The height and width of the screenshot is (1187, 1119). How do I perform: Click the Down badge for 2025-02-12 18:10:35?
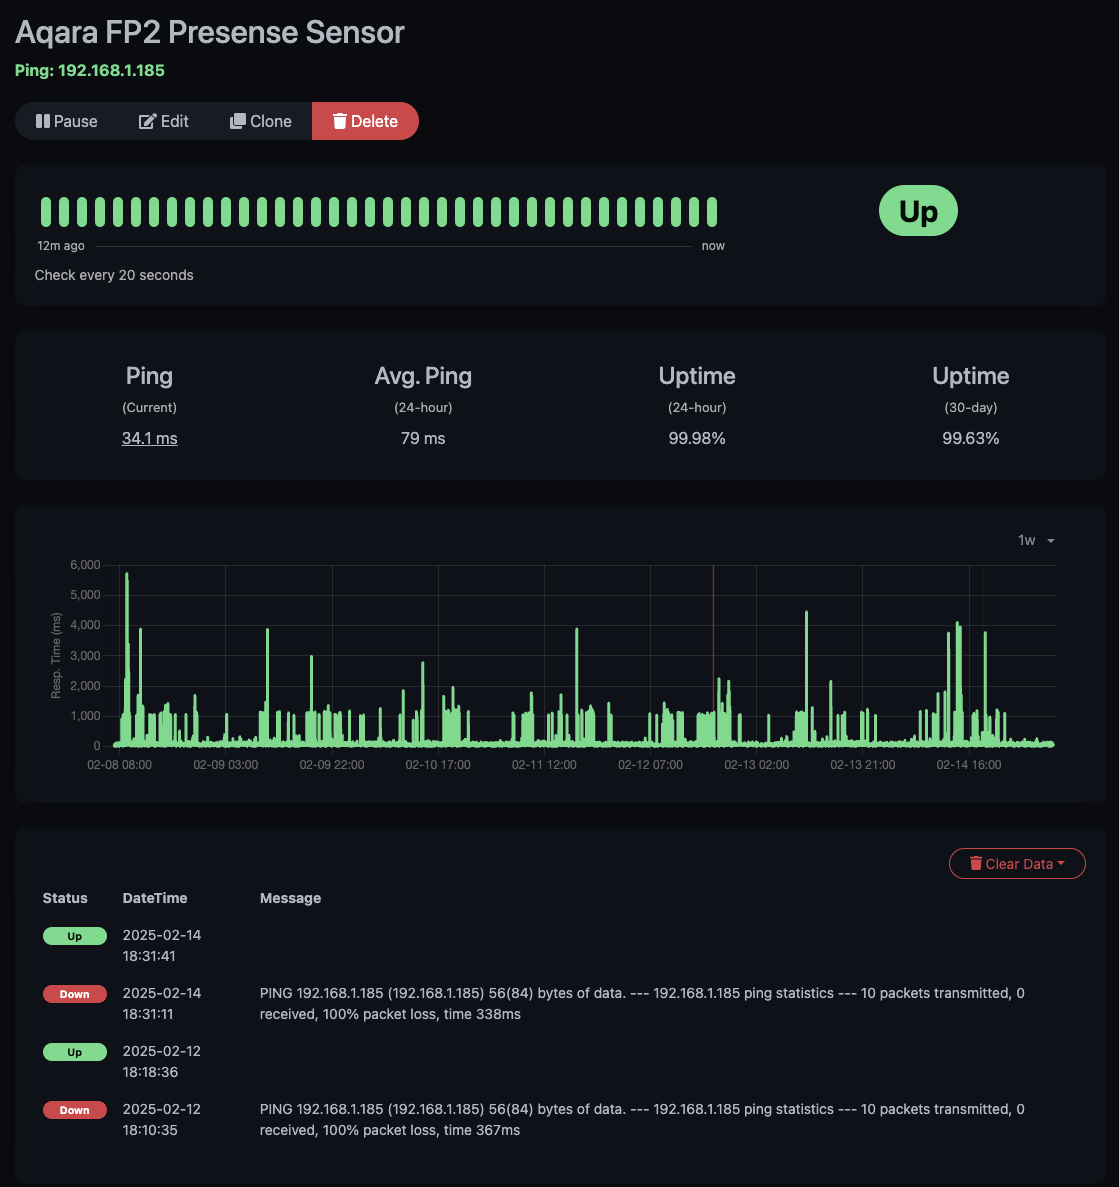(75, 1110)
